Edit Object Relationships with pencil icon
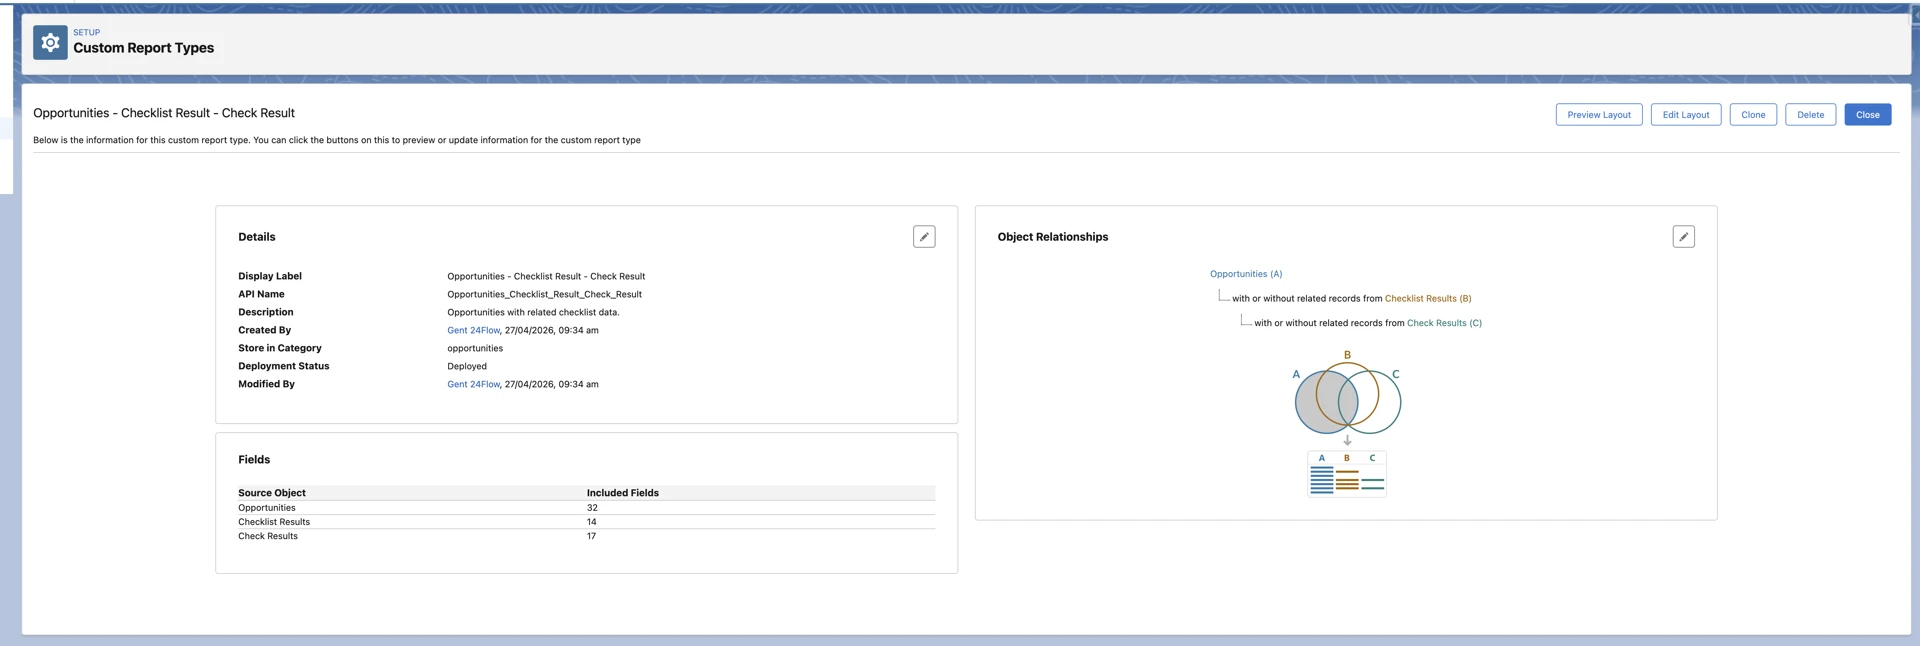The height and width of the screenshot is (646, 1920). coord(1683,237)
